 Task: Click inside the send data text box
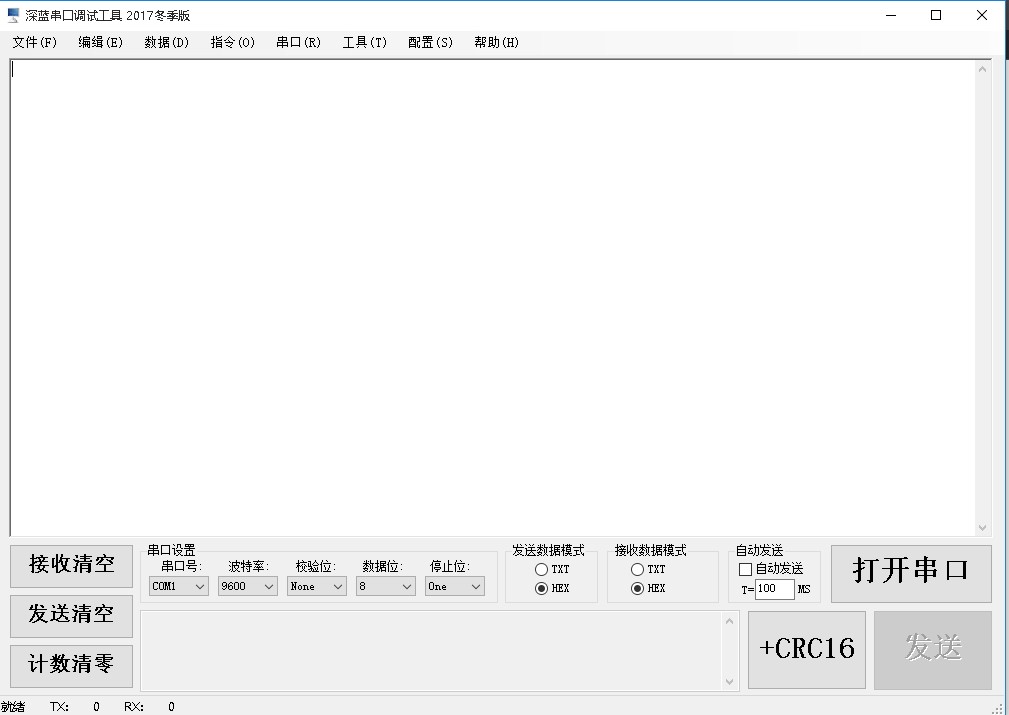coord(431,651)
